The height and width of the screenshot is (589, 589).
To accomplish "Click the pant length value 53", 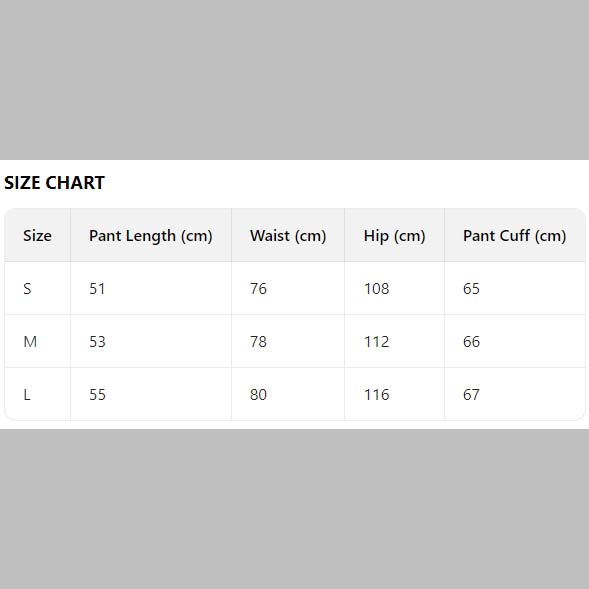I will coord(97,341).
